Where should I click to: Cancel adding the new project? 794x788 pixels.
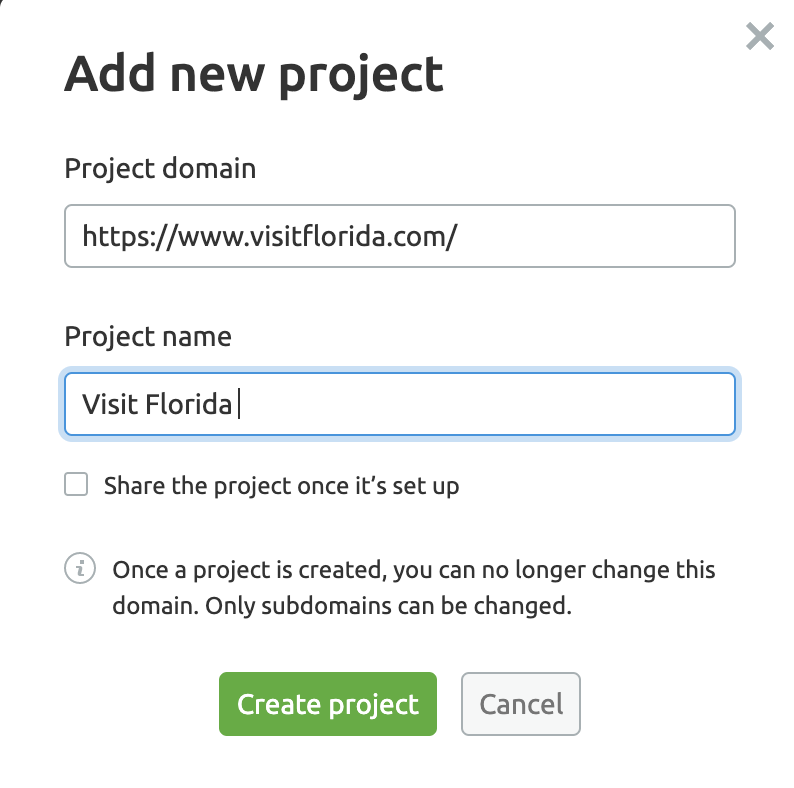coord(521,704)
